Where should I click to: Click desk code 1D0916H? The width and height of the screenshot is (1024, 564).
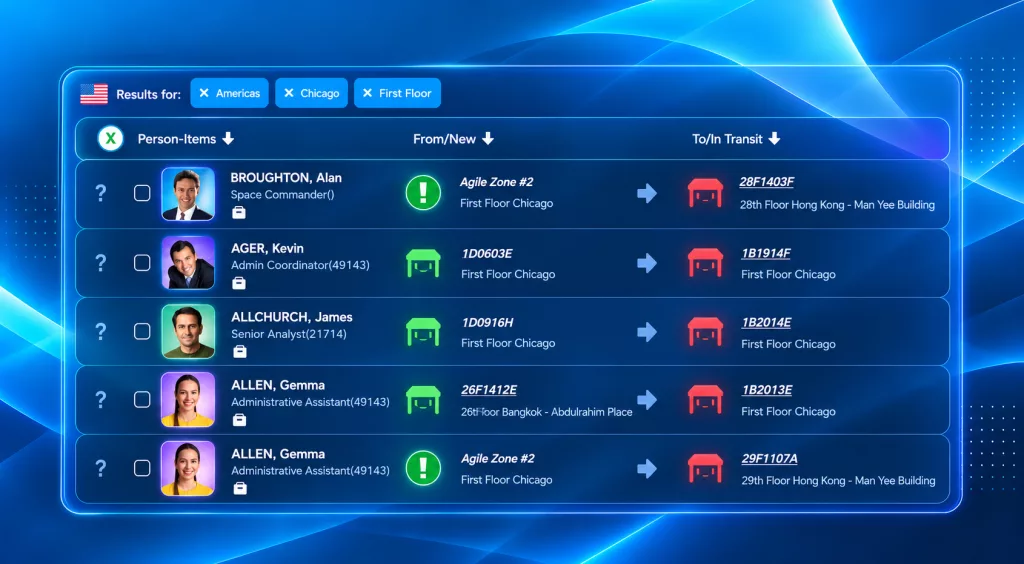tap(487, 322)
